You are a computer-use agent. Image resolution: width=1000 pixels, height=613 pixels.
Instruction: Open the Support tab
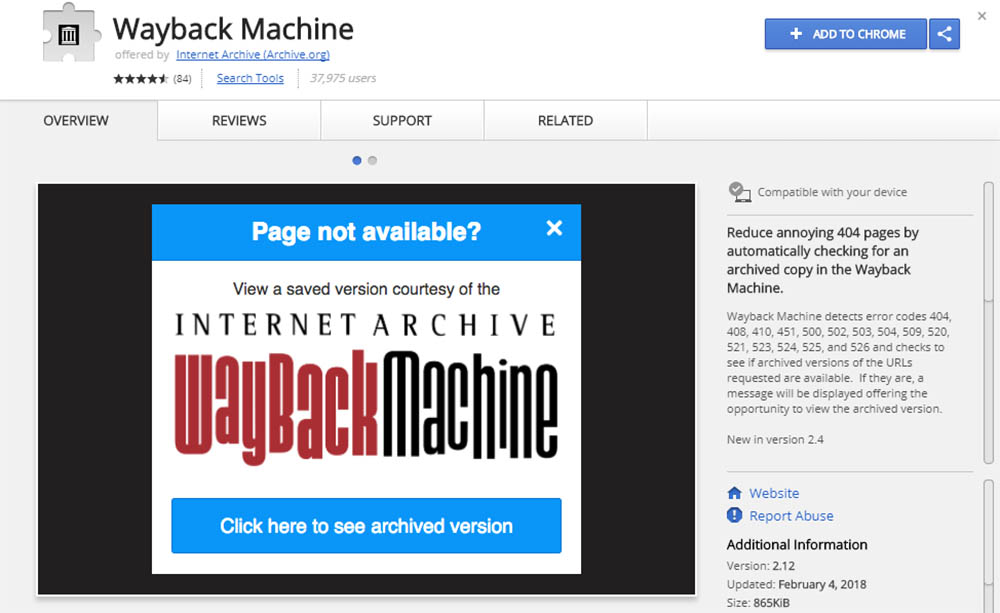[x=402, y=121]
